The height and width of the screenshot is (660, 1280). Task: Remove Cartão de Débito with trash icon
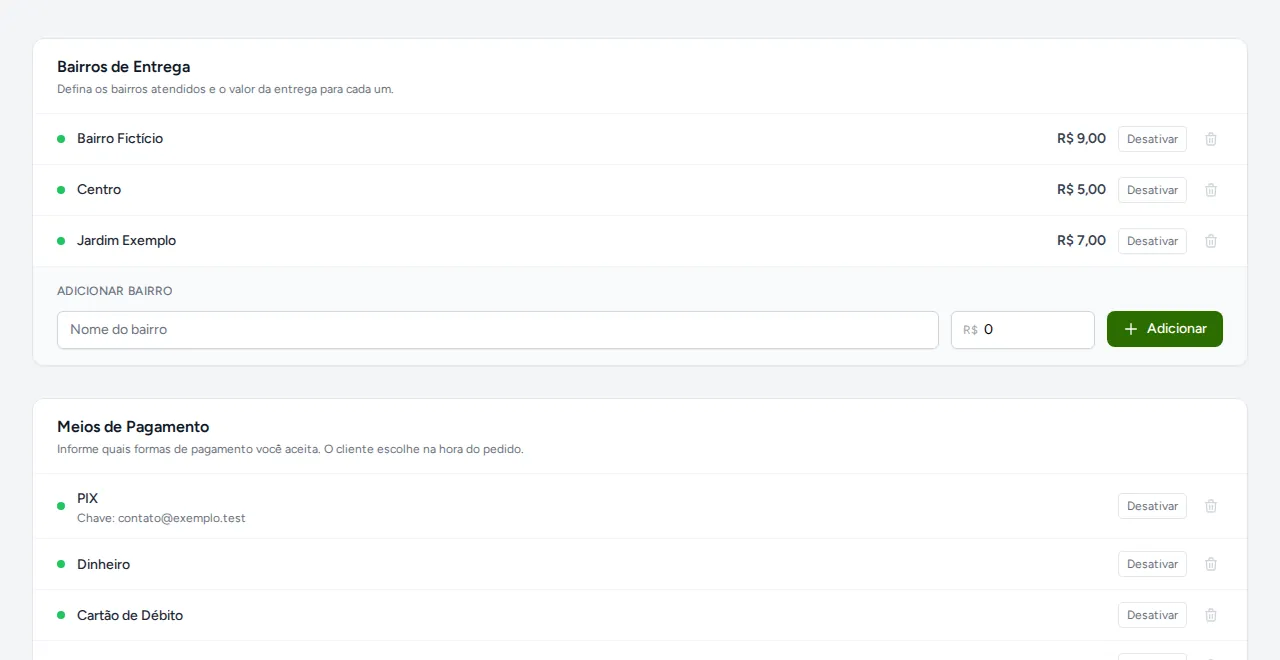pos(1211,615)
